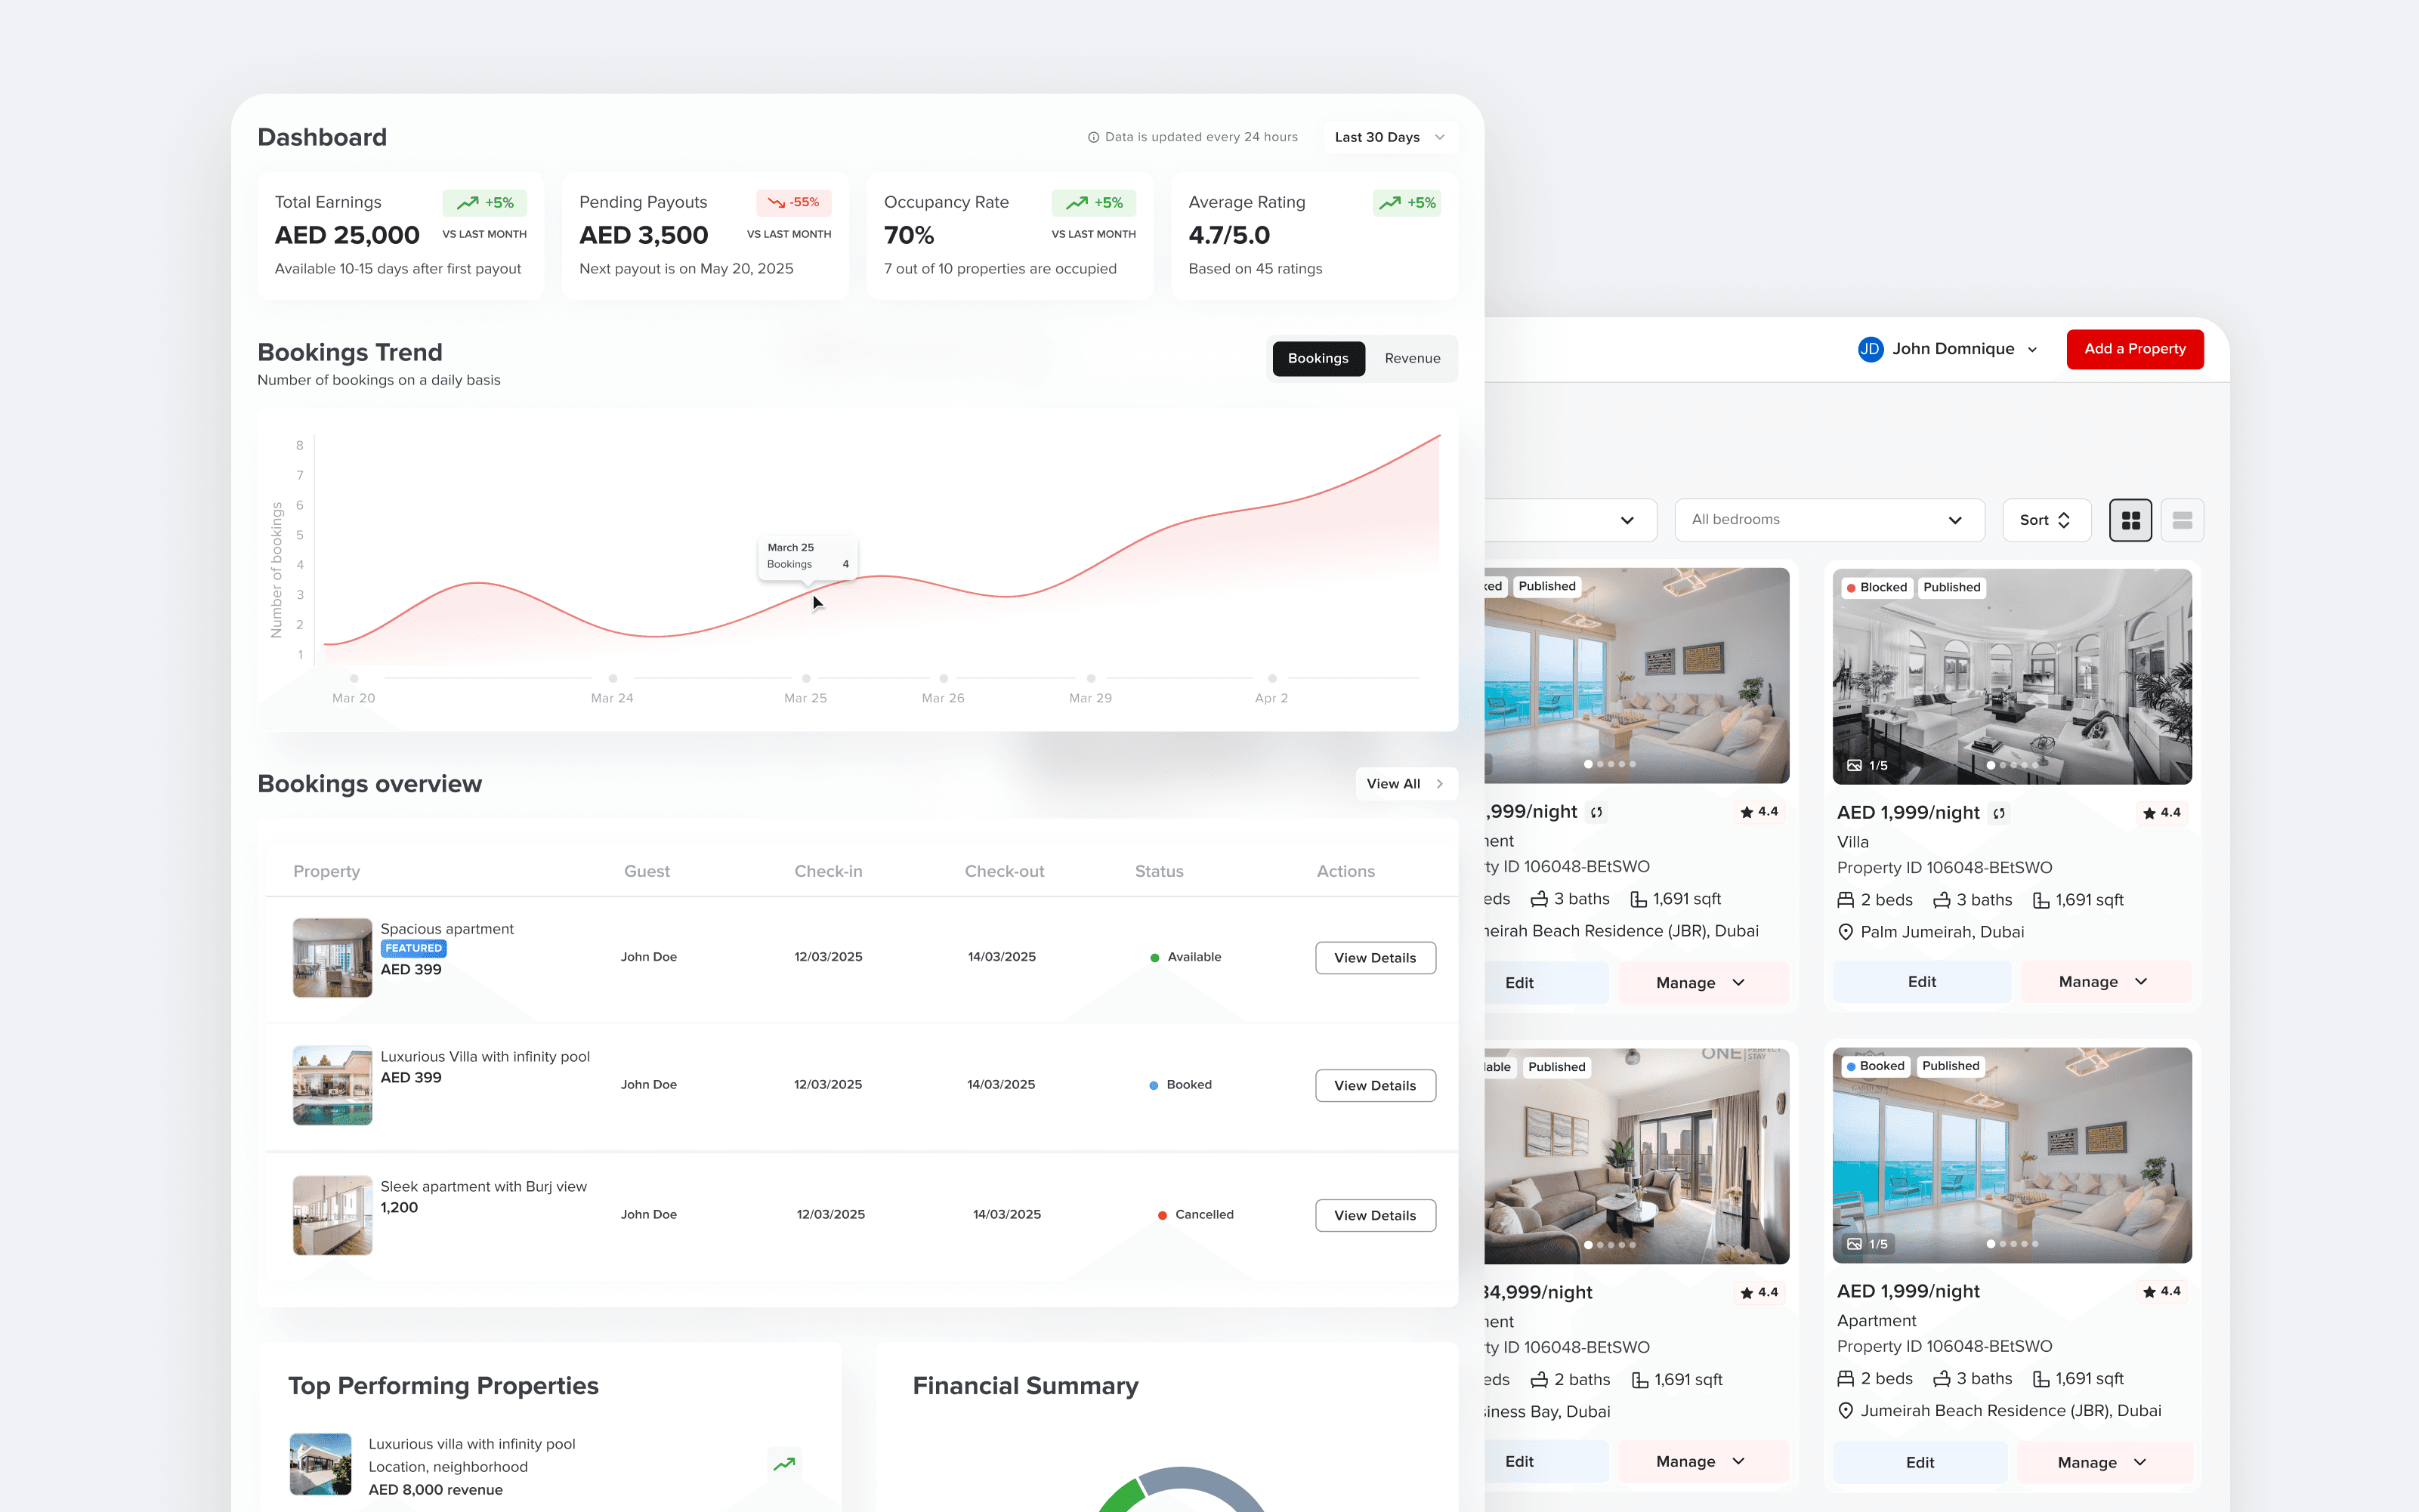Image resolution: width=2419 pixels, height=1512 pixels.
Task: Click baths icon on Booked Apartment card
Action: (1942, 1379)
